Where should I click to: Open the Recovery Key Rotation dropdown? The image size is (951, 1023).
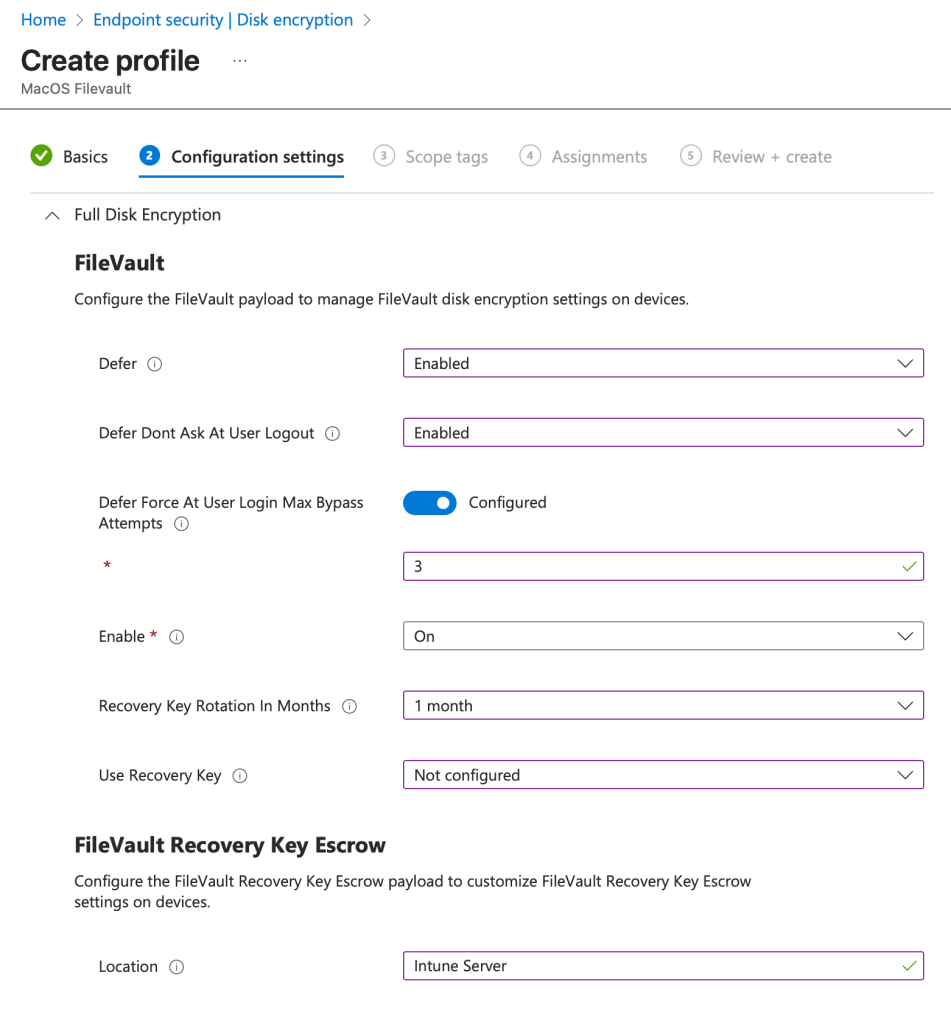point(662,706)
